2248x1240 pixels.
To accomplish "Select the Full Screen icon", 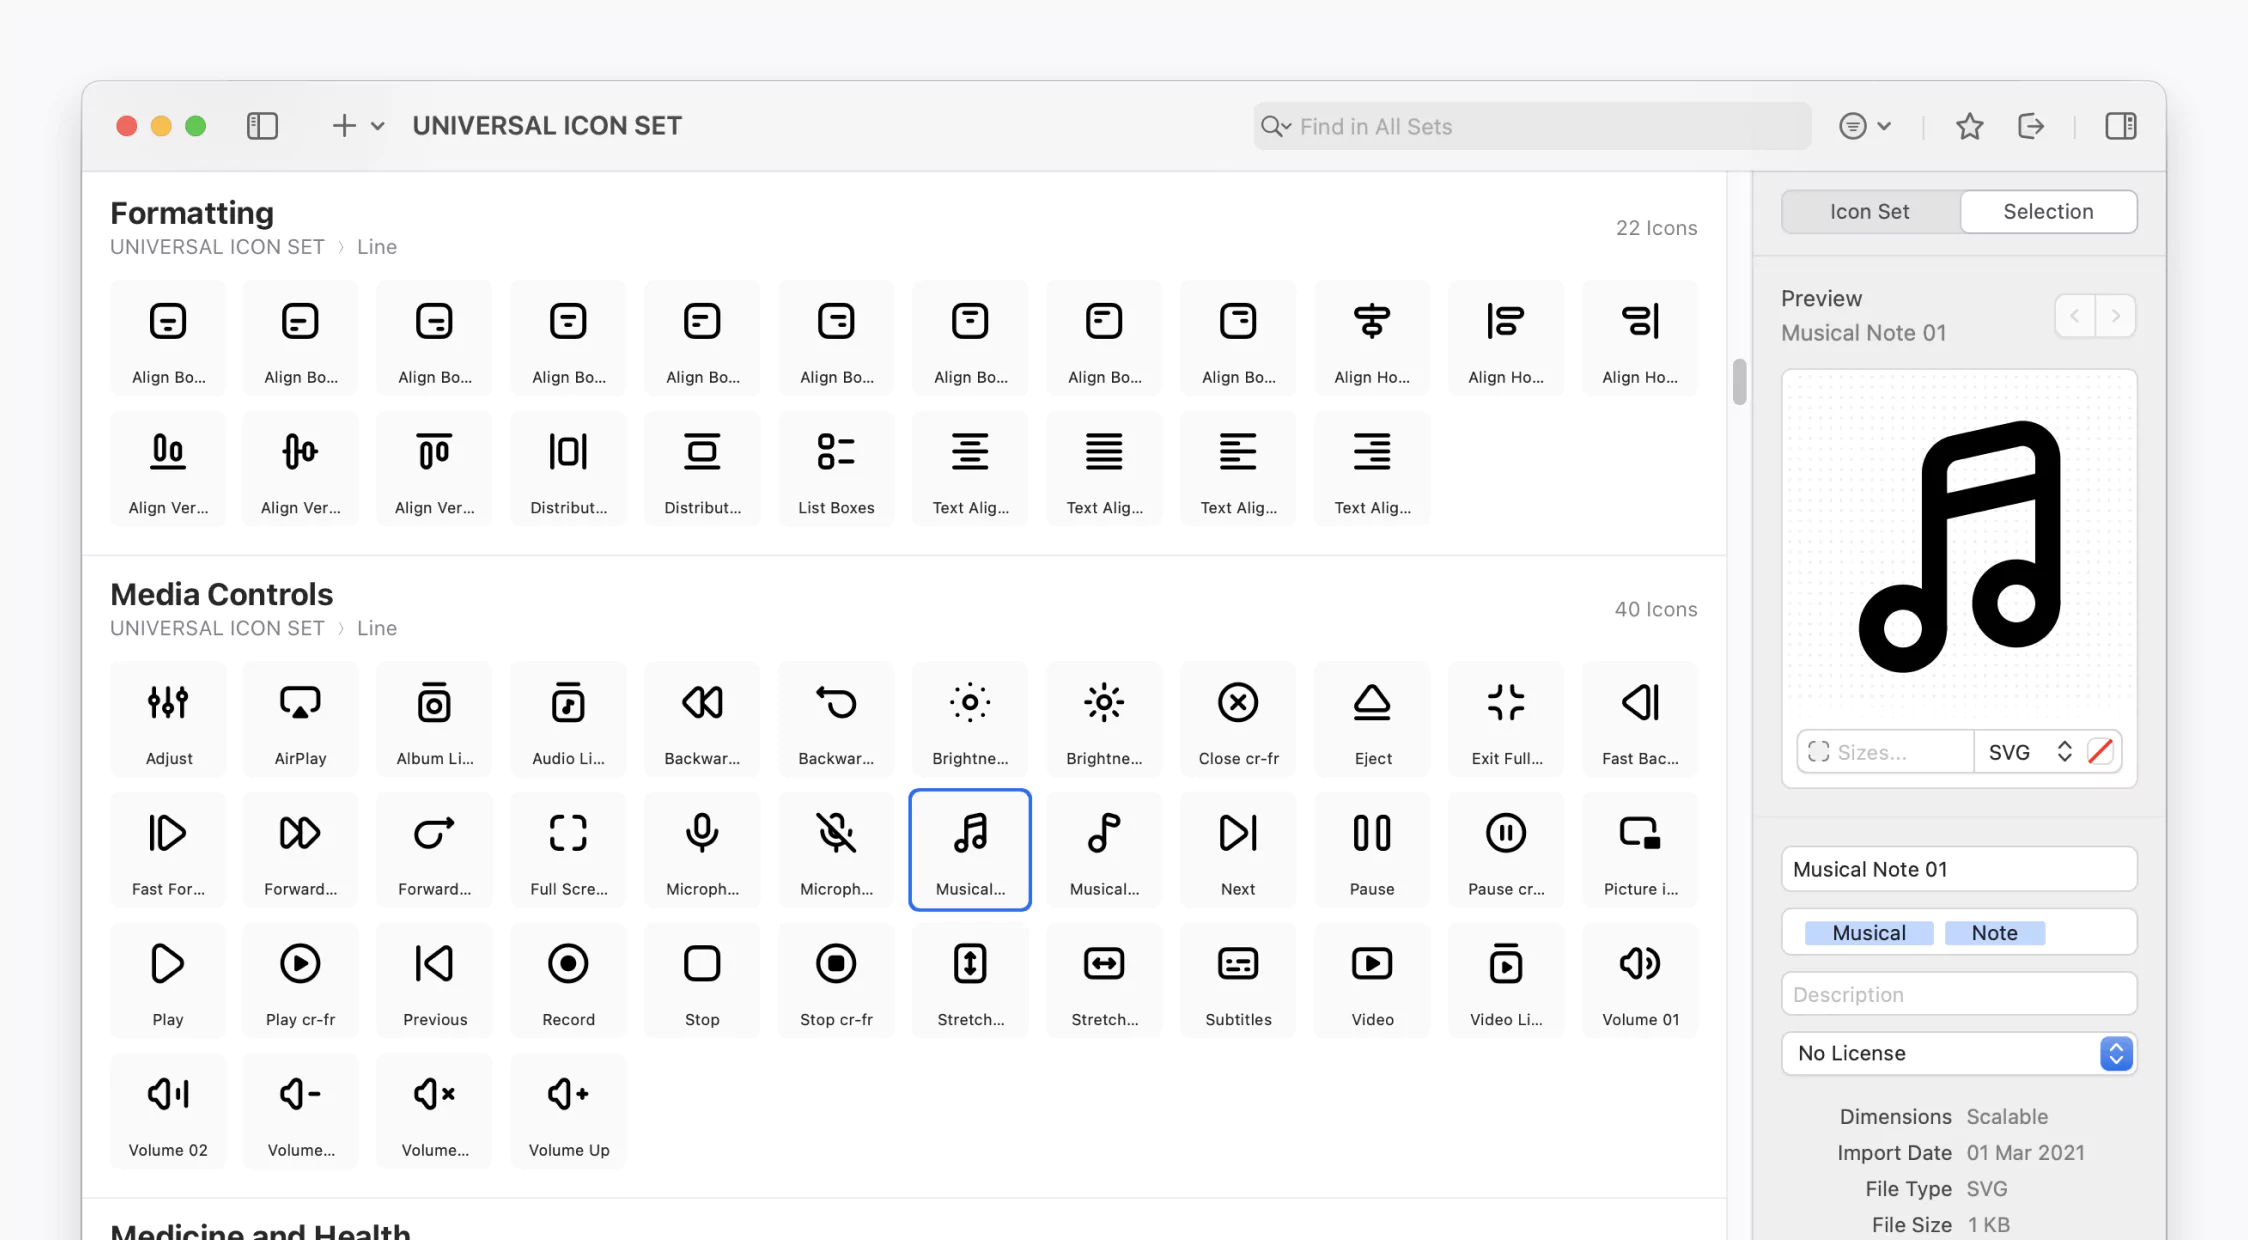I will coord(568,850).
